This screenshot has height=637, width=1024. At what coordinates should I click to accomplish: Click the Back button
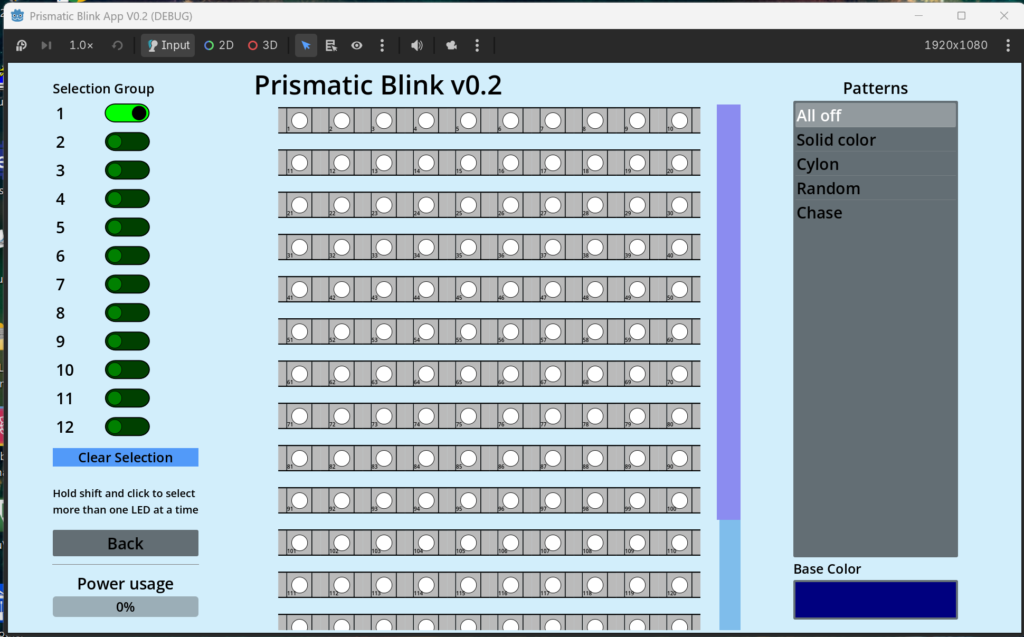[125, 543]
